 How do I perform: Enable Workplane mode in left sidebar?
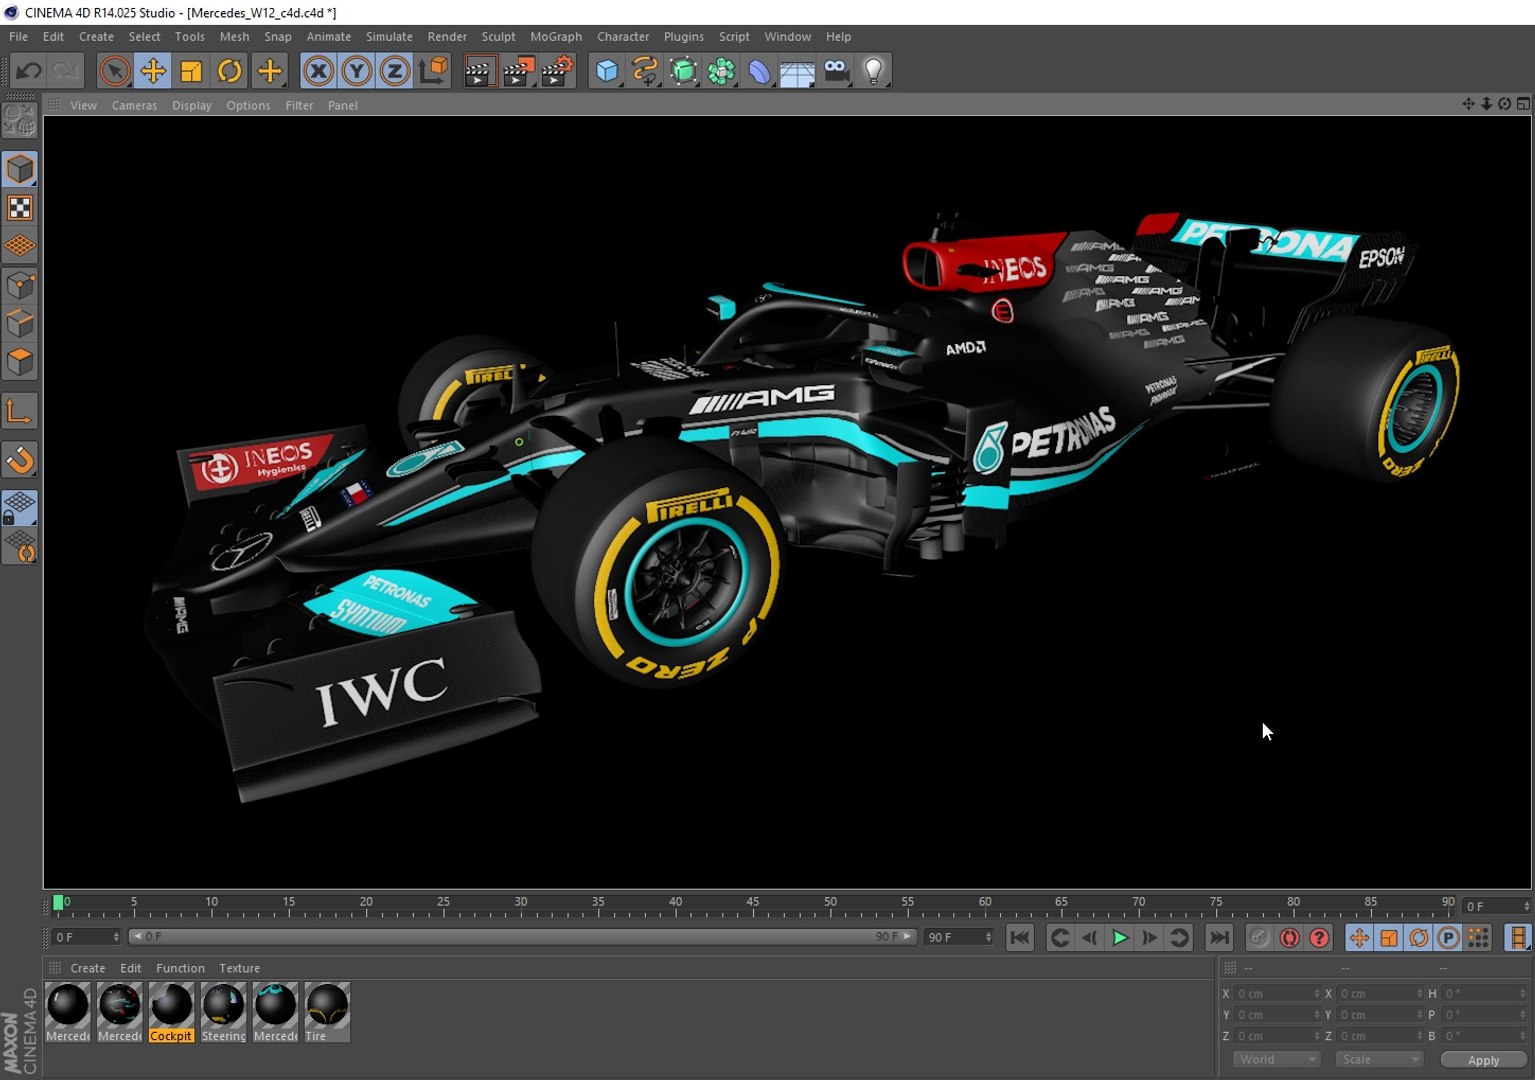pyautogui.click(x=20, y=246)
